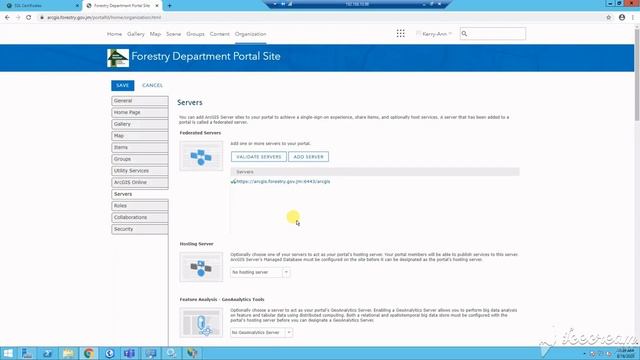Select Home Page settings tab
640x360 pixels.
point(140,112)
